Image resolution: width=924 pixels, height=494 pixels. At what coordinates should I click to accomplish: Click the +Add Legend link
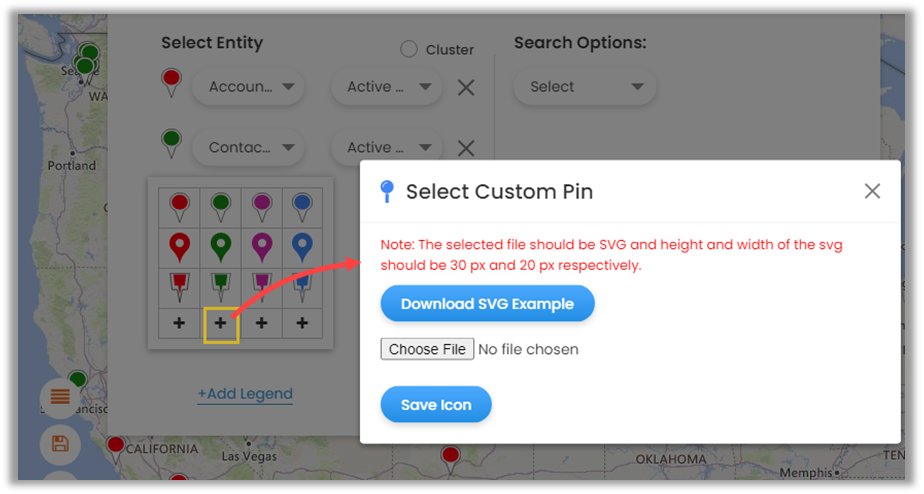coord(245,394)
